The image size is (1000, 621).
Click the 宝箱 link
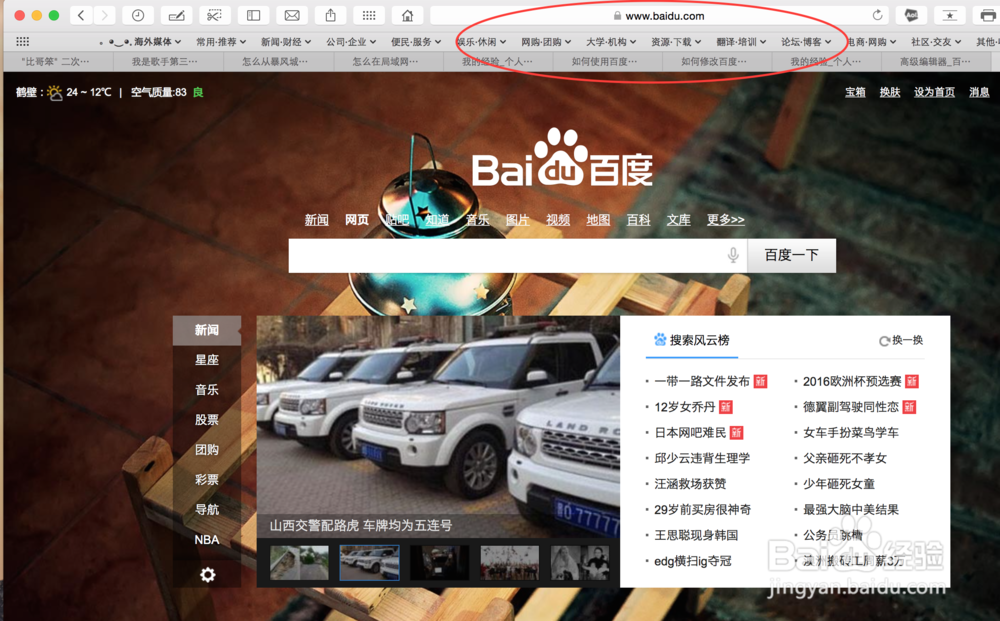click(x=855, y=92)
